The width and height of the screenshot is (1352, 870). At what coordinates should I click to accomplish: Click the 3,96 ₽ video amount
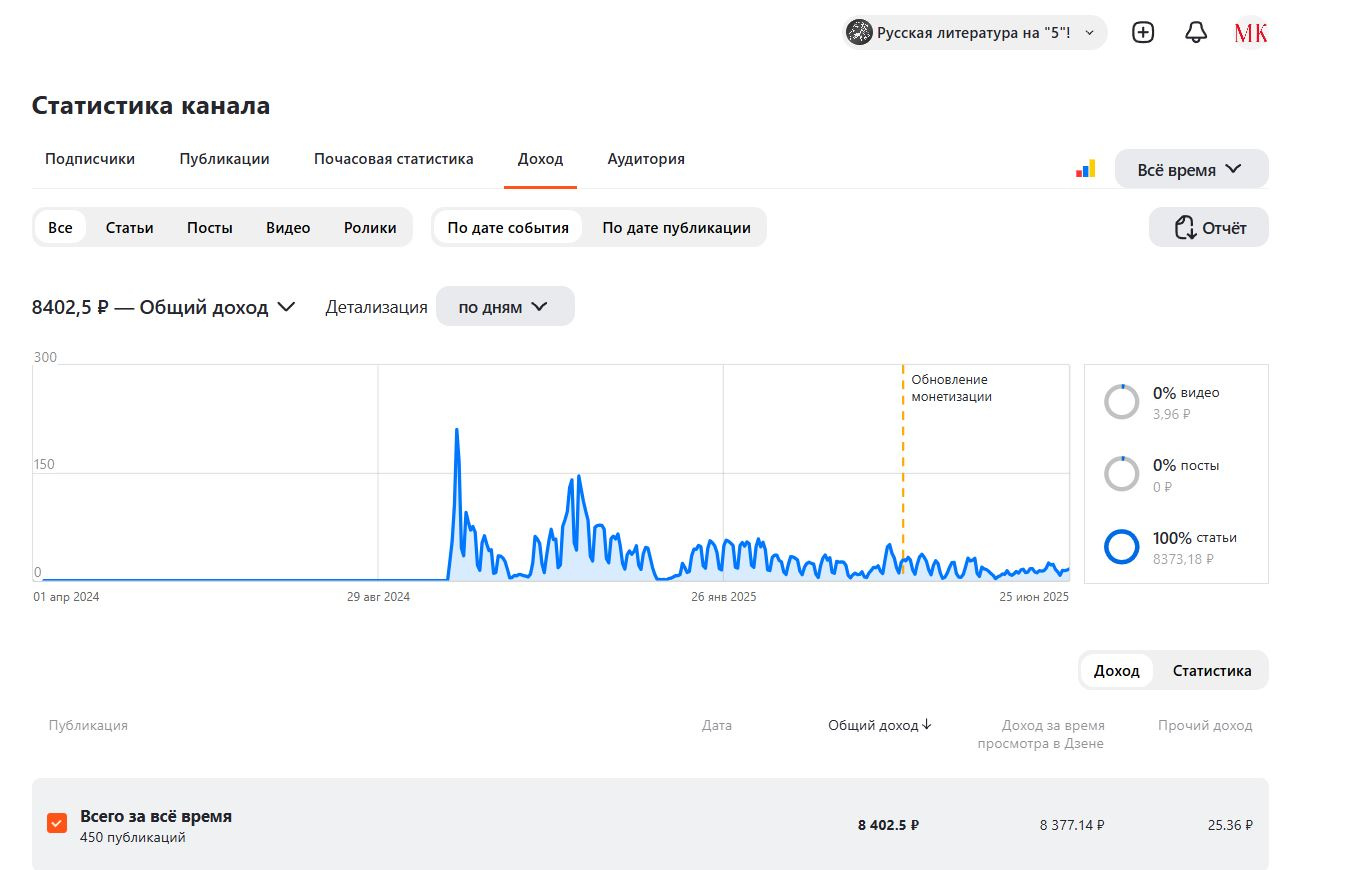pyautogui.click(x=1172, y=414)
